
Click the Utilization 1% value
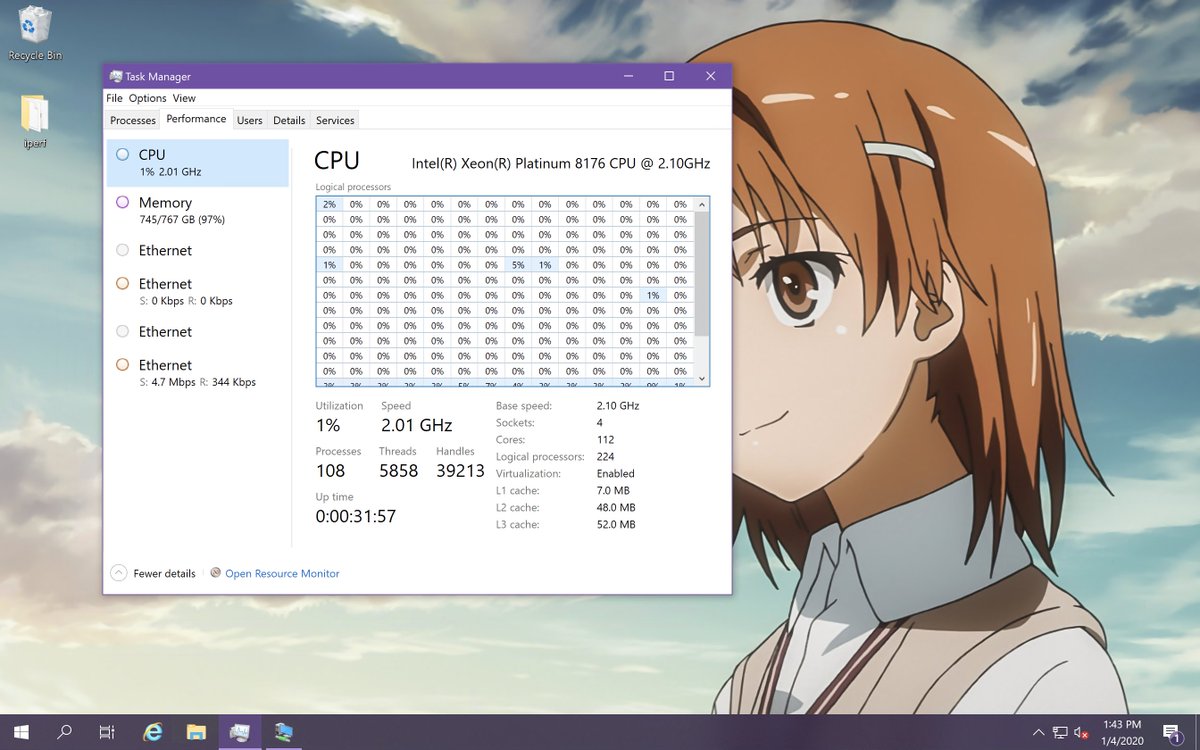pos(328,425)
